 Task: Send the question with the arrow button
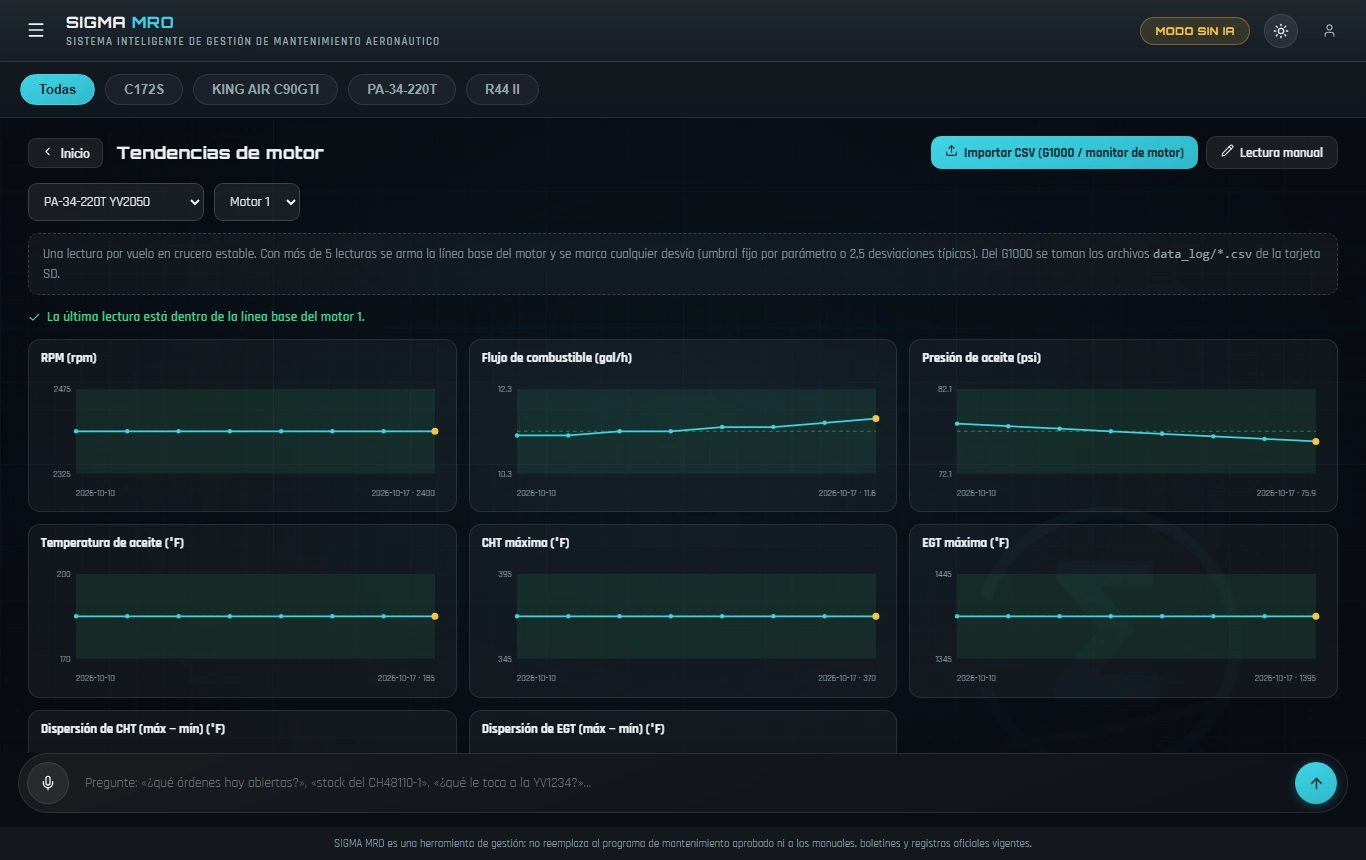tap(1316, 783)
